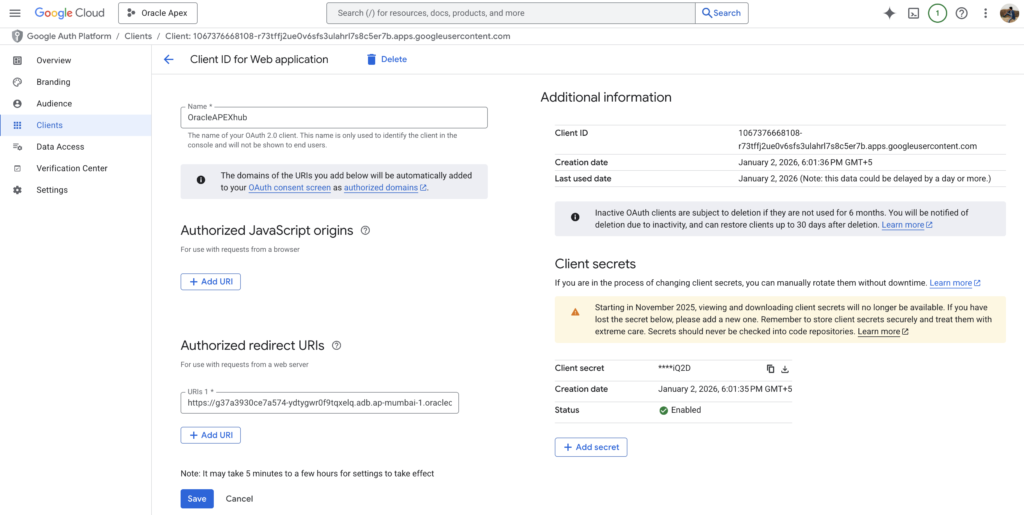Open the Oracle Apex project picker
The height and width of the screenshot is (515, 1024).
(158, 13)
